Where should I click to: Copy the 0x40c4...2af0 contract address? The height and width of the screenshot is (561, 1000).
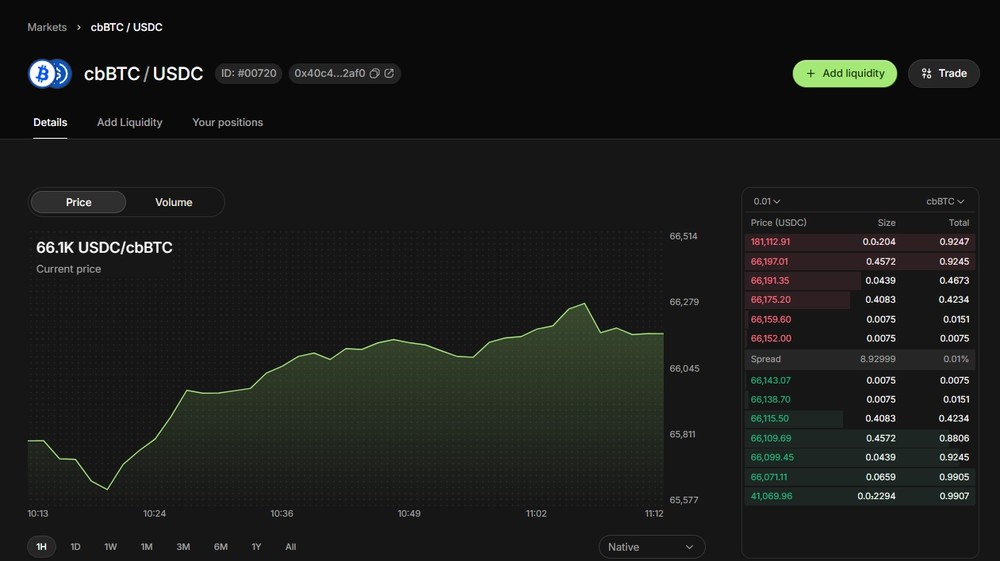tap(375, 73)
